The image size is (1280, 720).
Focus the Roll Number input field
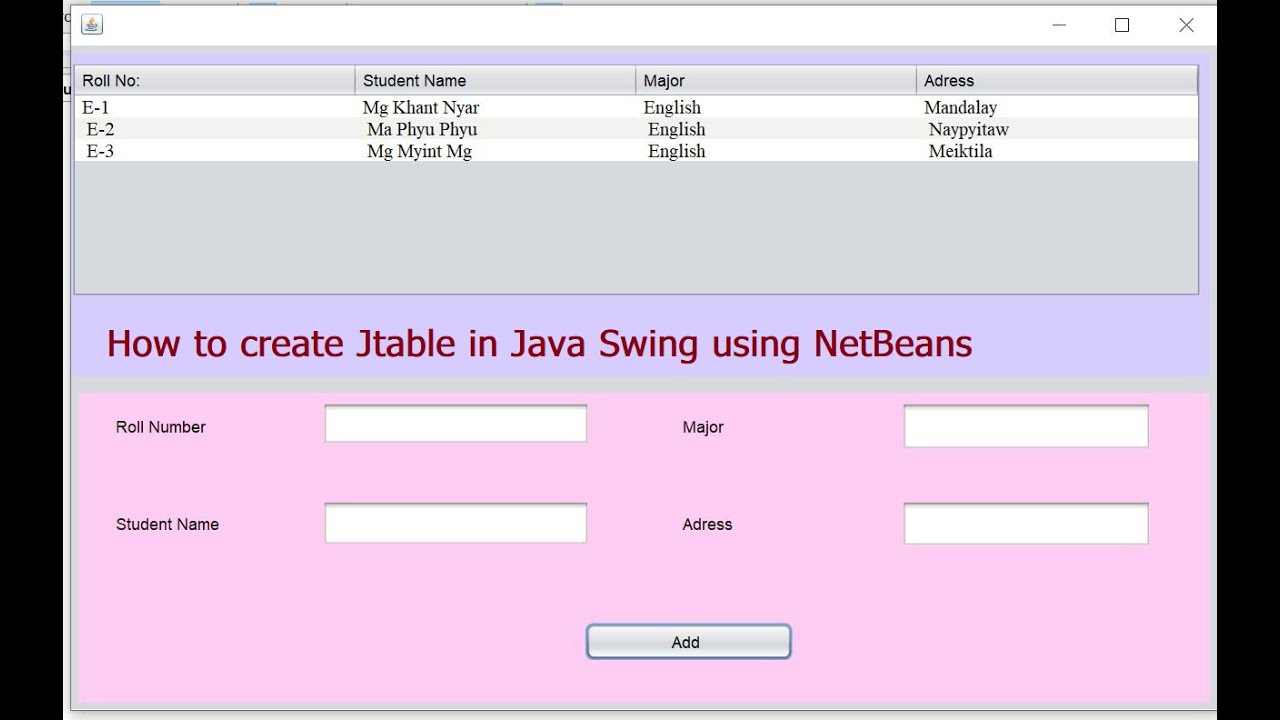(456, 424)
